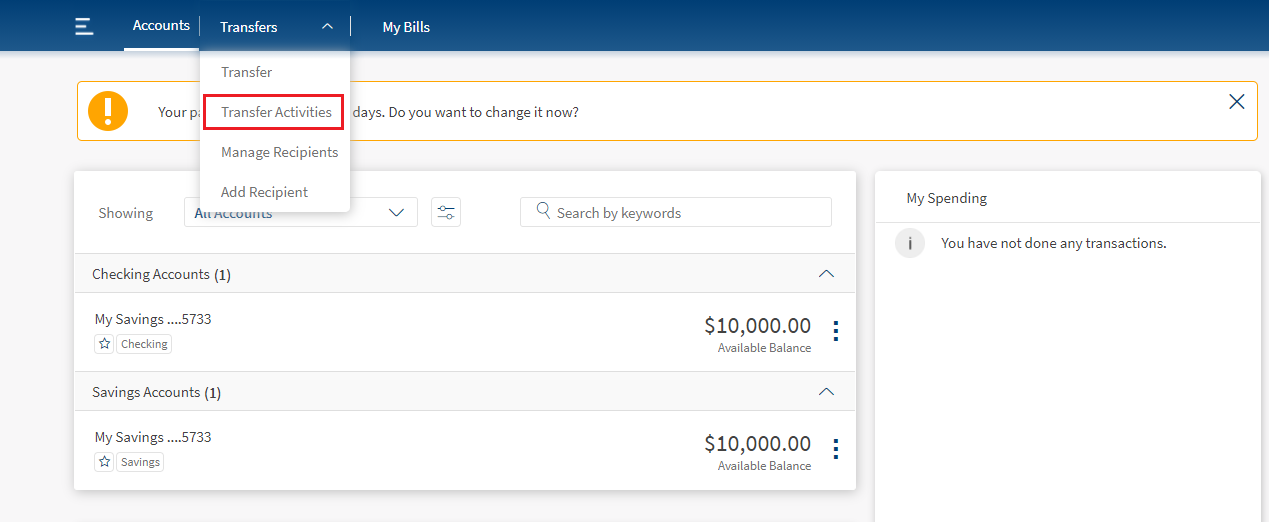Dismiss the password change notification banner
The width and height of the screenshot is (1269, 522).
(1236, 101)
